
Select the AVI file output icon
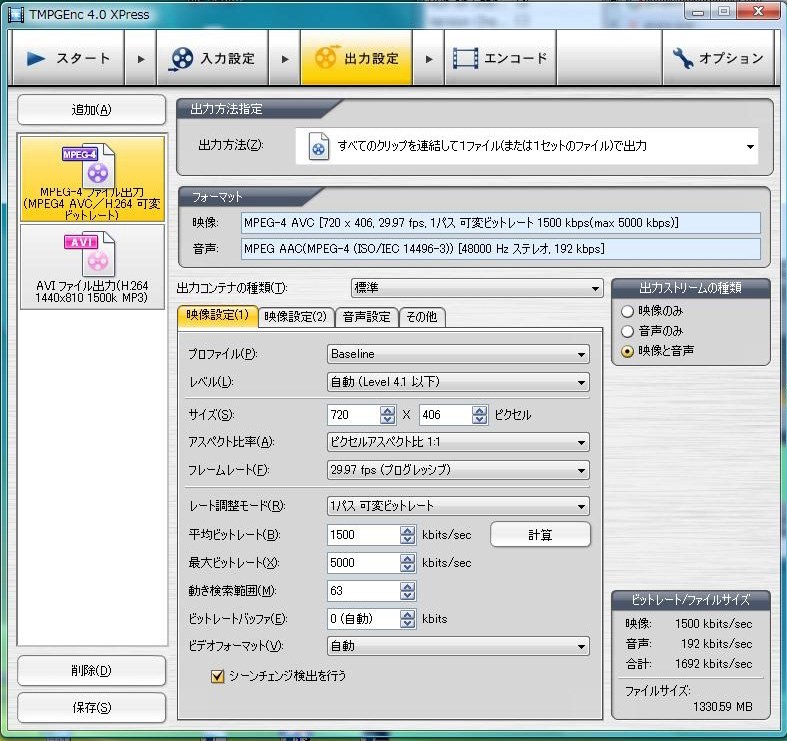click(x=90, y=254)
